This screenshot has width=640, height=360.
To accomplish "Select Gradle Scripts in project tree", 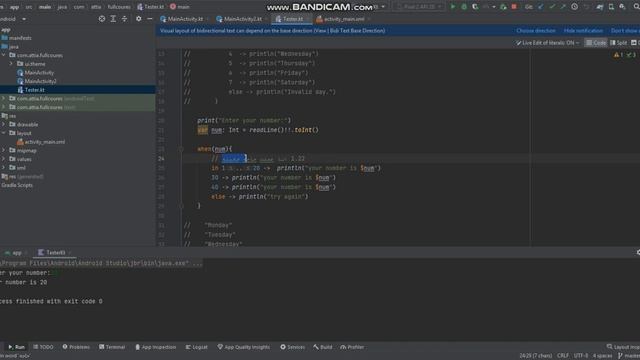I will tap(17, 185).
